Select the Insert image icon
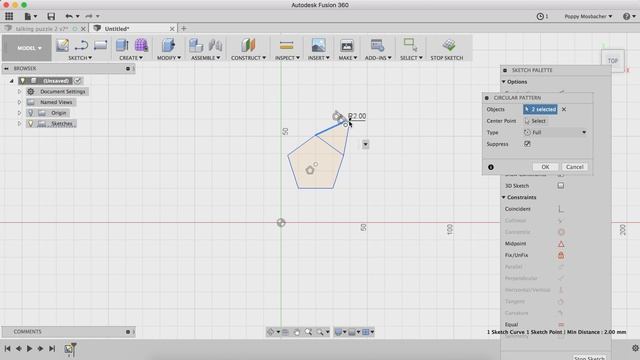640x360 pixels. click(x=318, y=45)
